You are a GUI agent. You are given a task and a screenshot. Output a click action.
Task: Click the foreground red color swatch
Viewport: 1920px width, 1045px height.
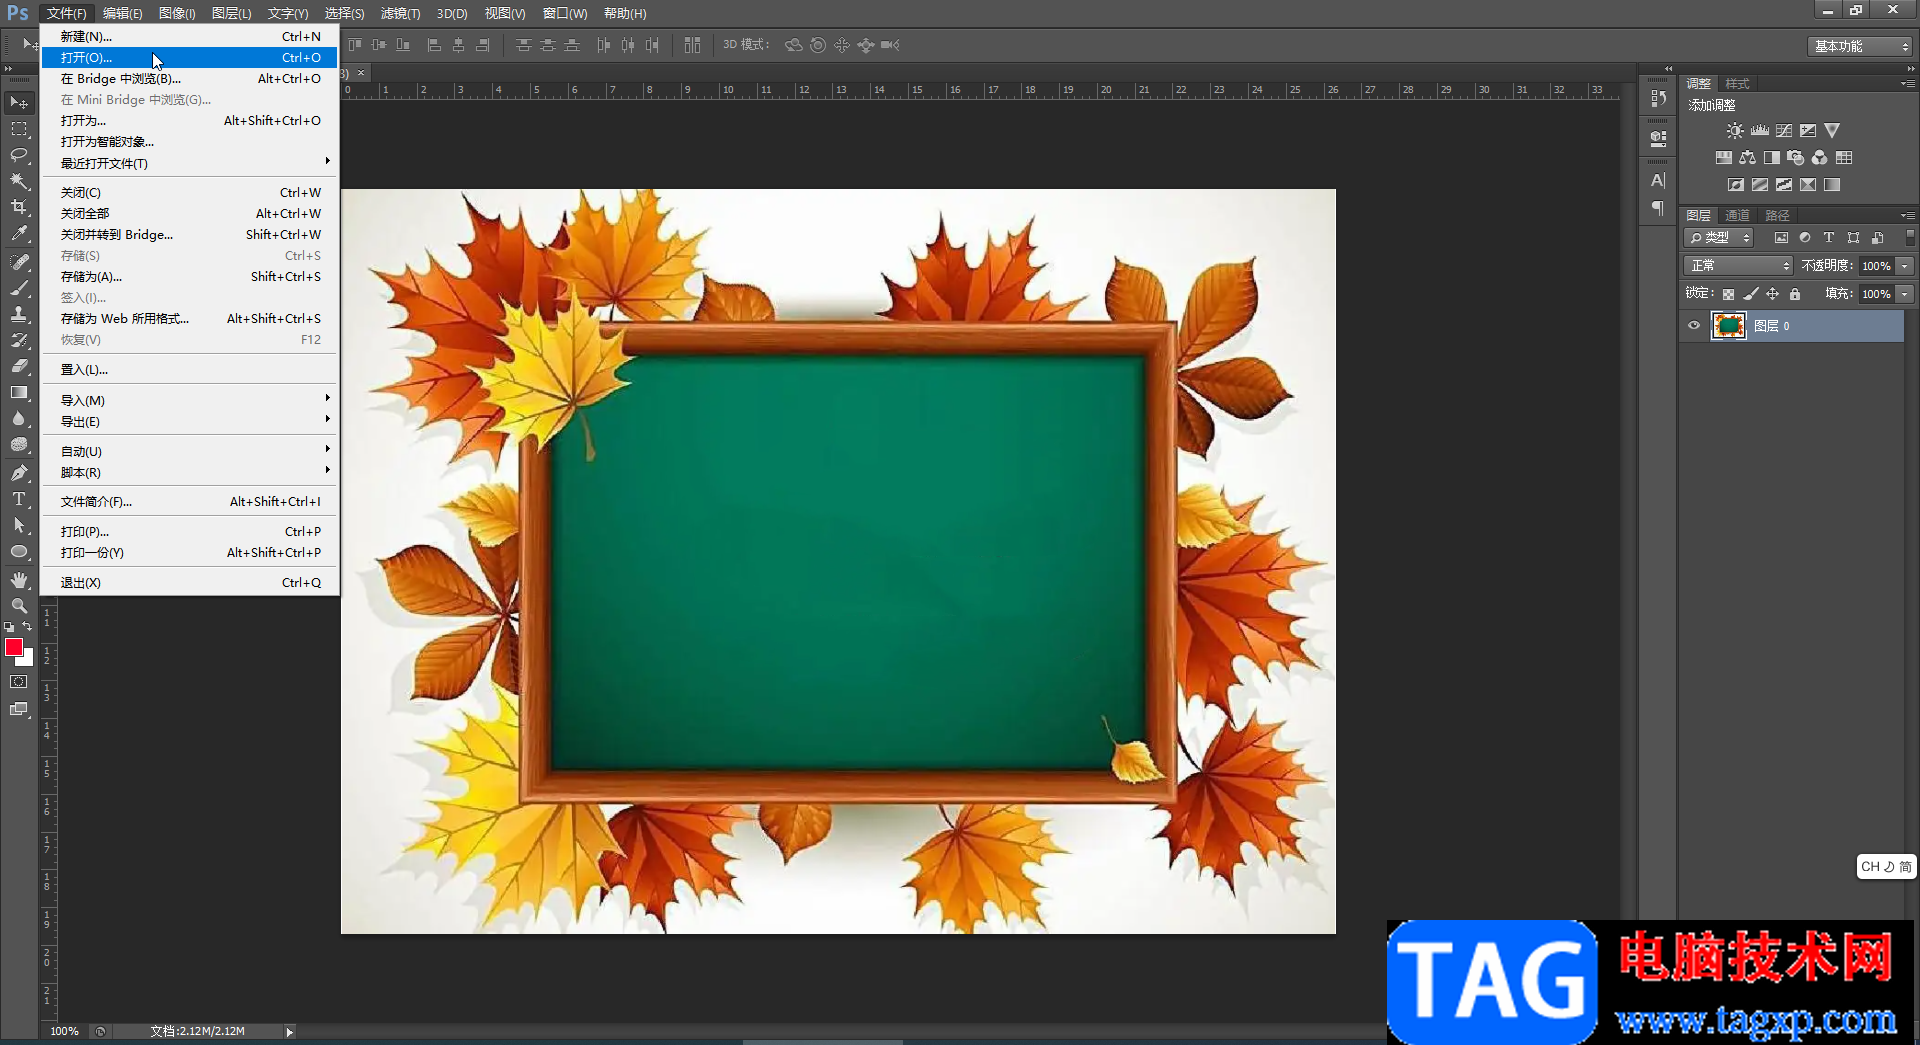[x=13, y=647]
